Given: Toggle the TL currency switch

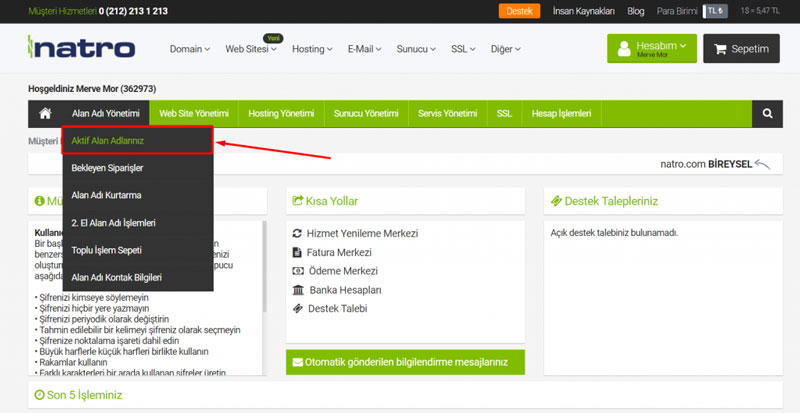Looking at the screenshot, I should click(715, 11).
